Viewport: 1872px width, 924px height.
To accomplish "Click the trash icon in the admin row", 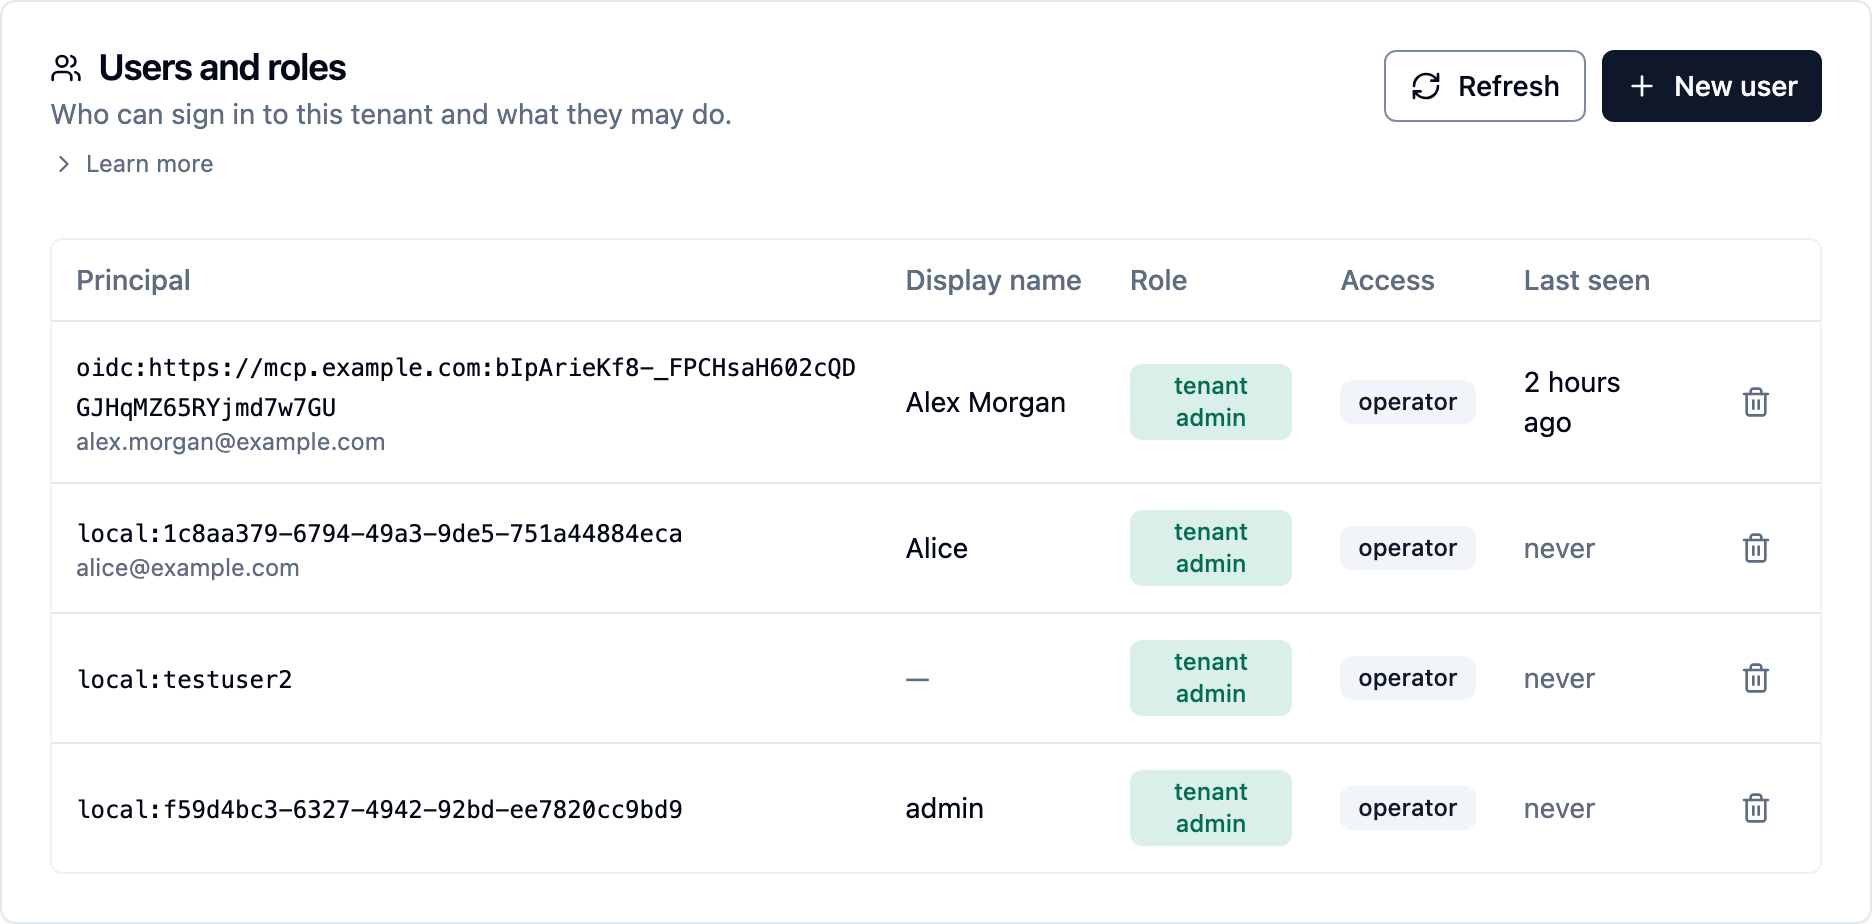I will coord(1756,808).
